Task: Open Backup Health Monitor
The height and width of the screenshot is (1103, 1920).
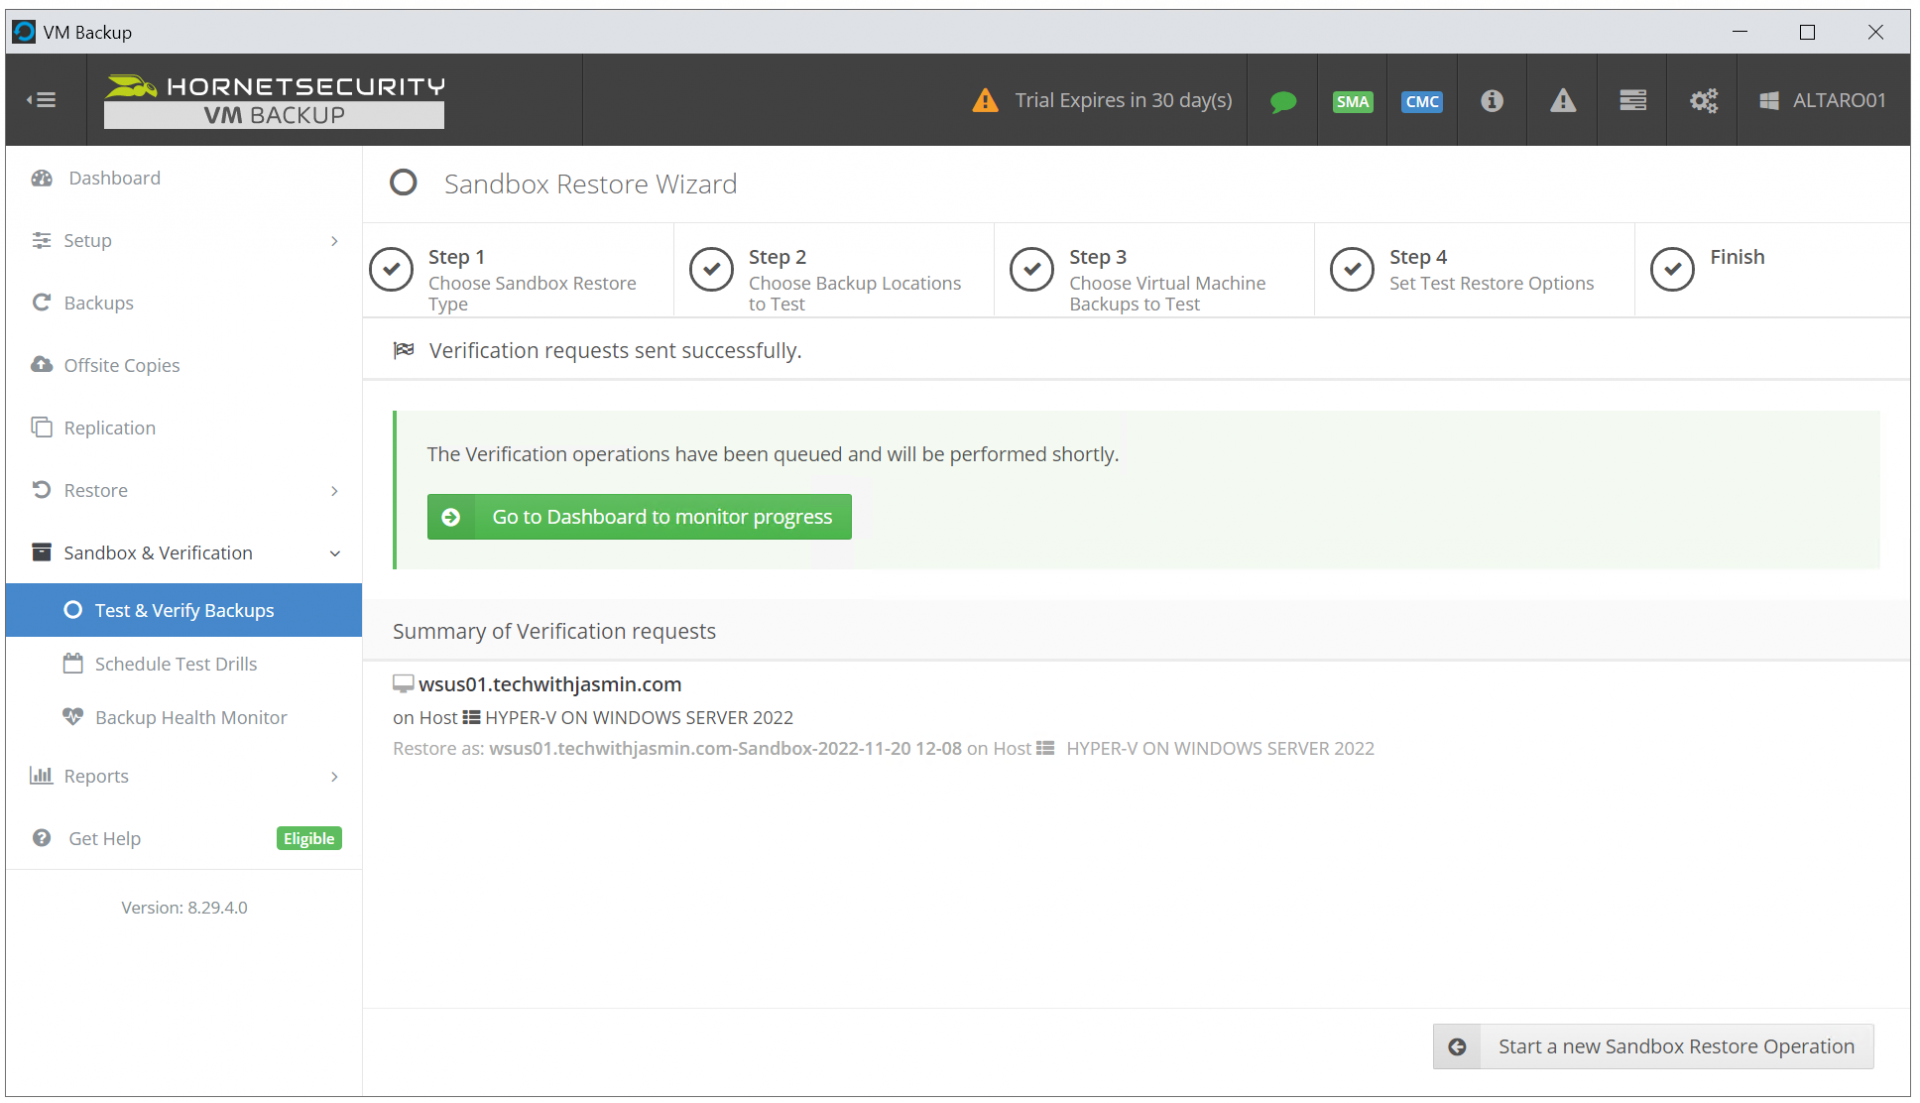Action: point(189,717)
